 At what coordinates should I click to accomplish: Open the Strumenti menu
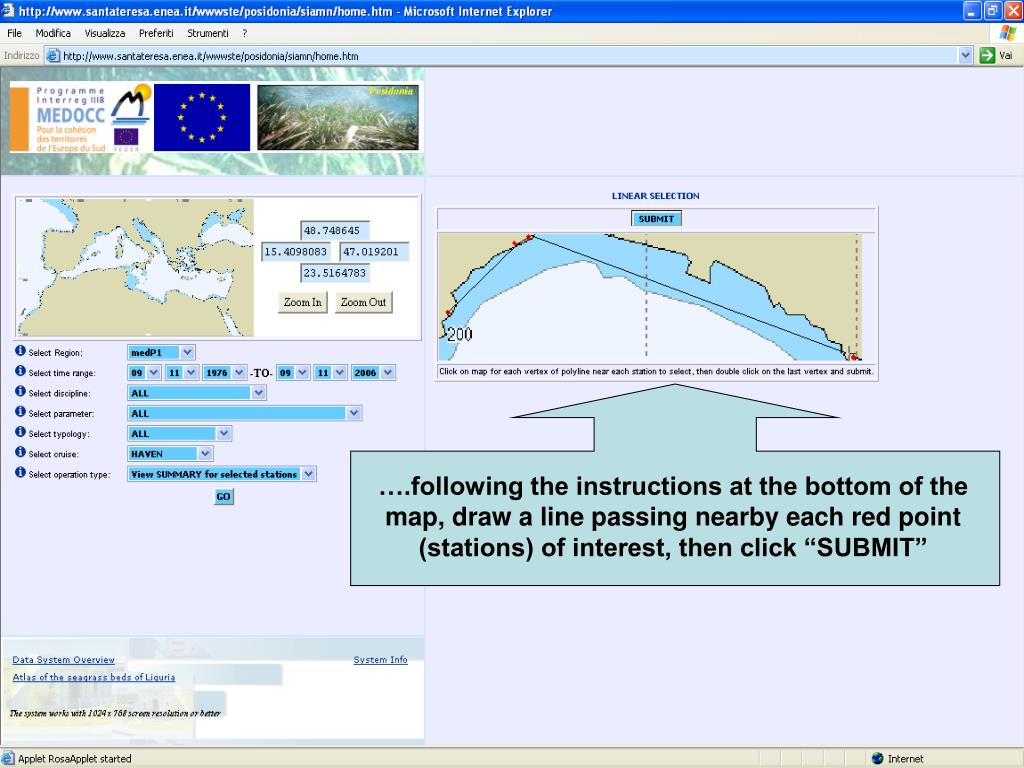tap(208, 33)
